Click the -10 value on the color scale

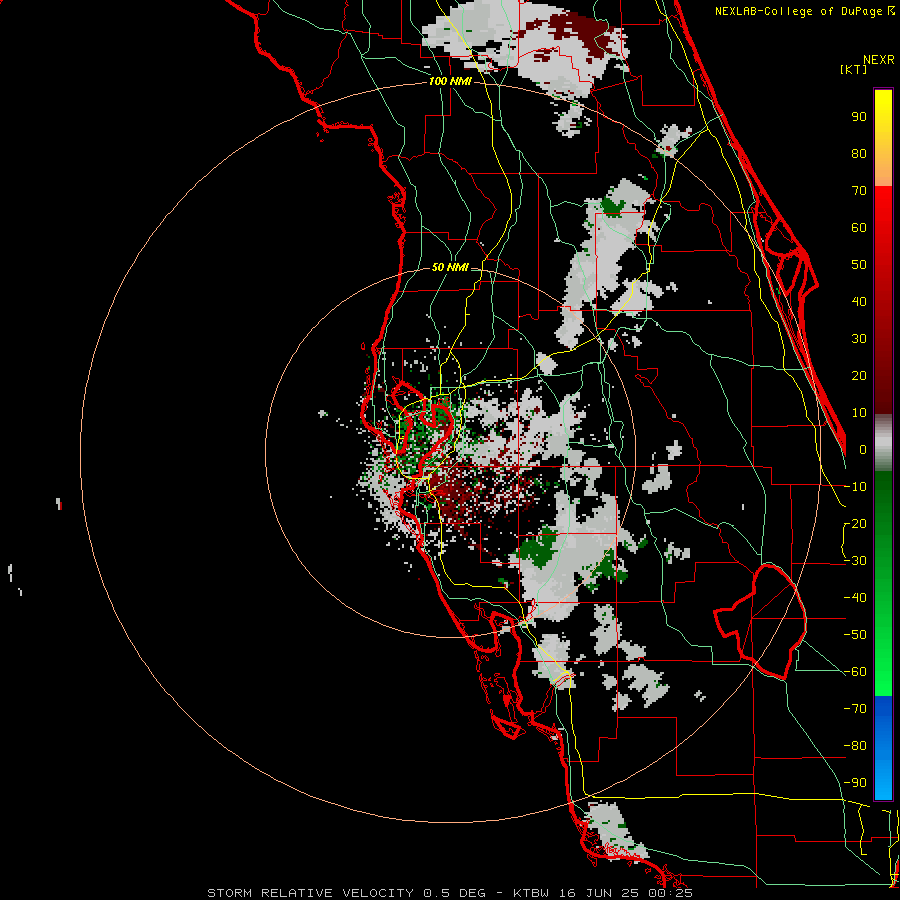856,487
